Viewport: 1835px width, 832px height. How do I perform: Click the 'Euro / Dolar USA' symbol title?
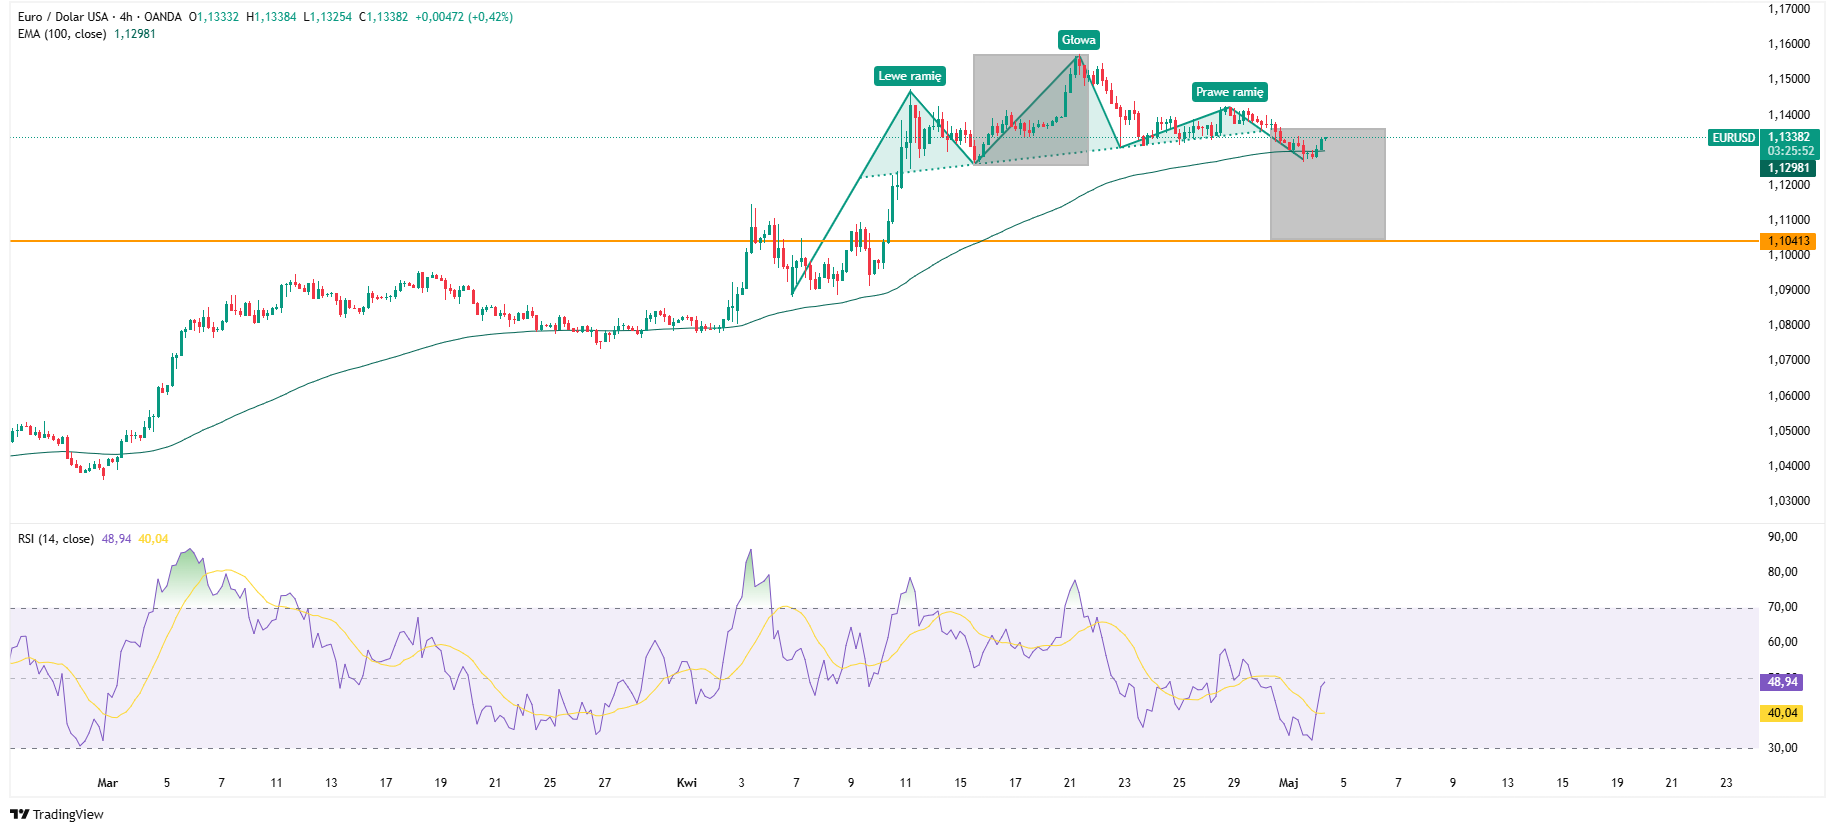[62, 17]
